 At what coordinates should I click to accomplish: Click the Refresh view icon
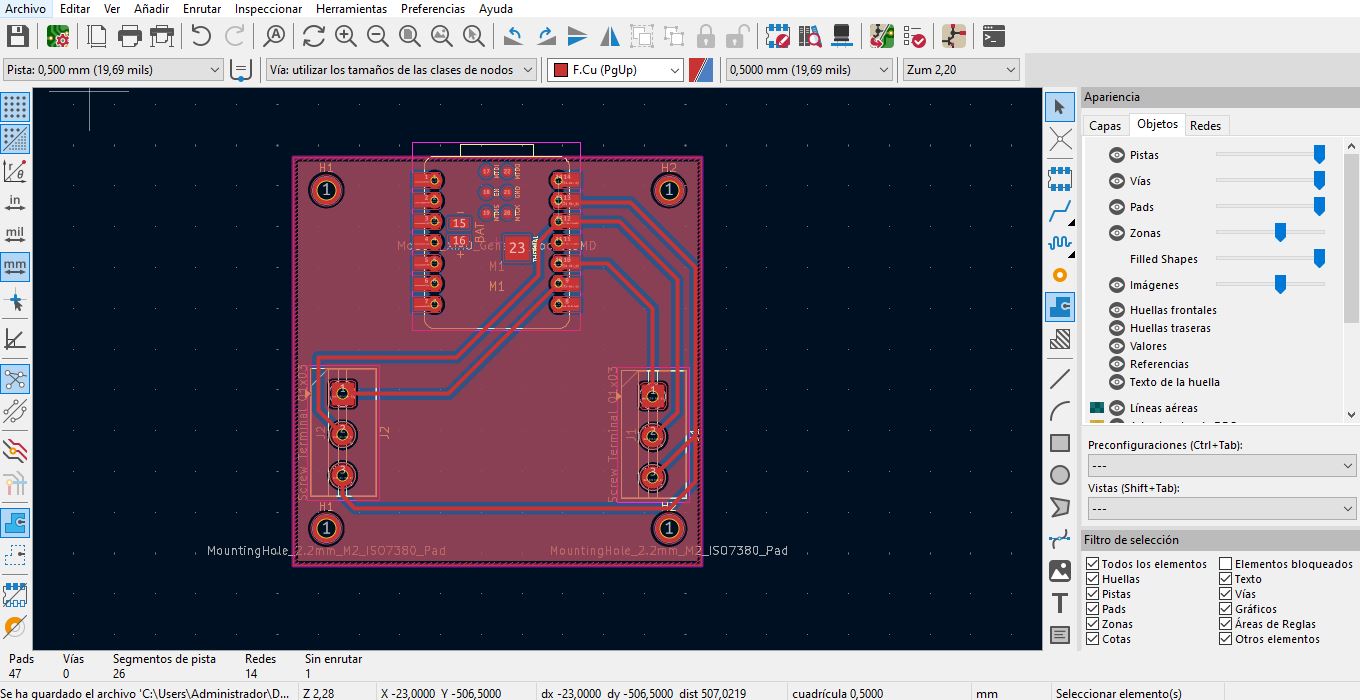click(x=313, y=37)
